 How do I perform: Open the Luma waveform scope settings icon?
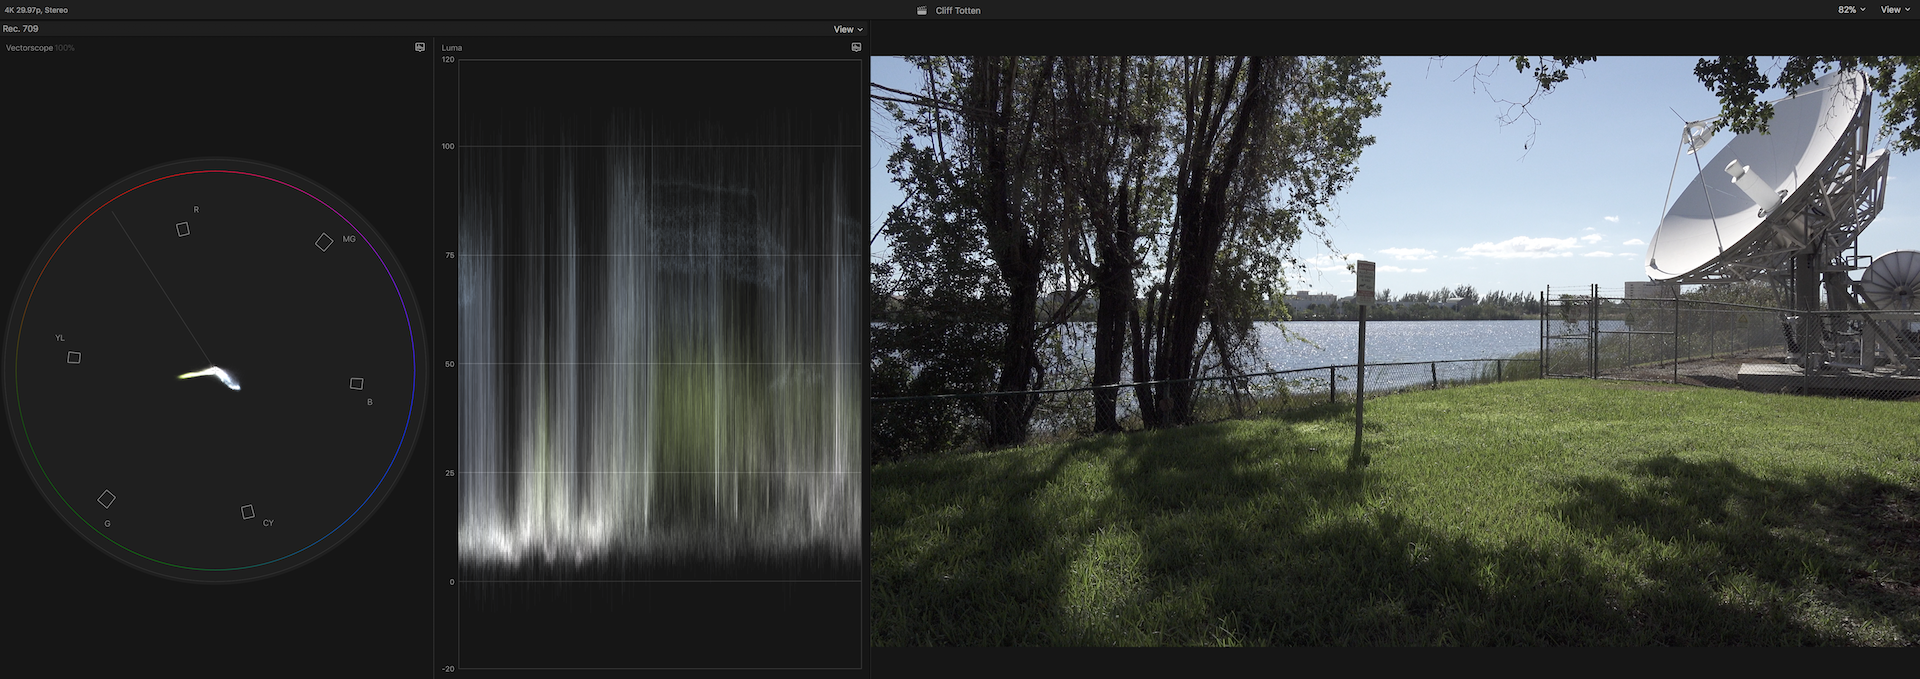coord(856,47)
